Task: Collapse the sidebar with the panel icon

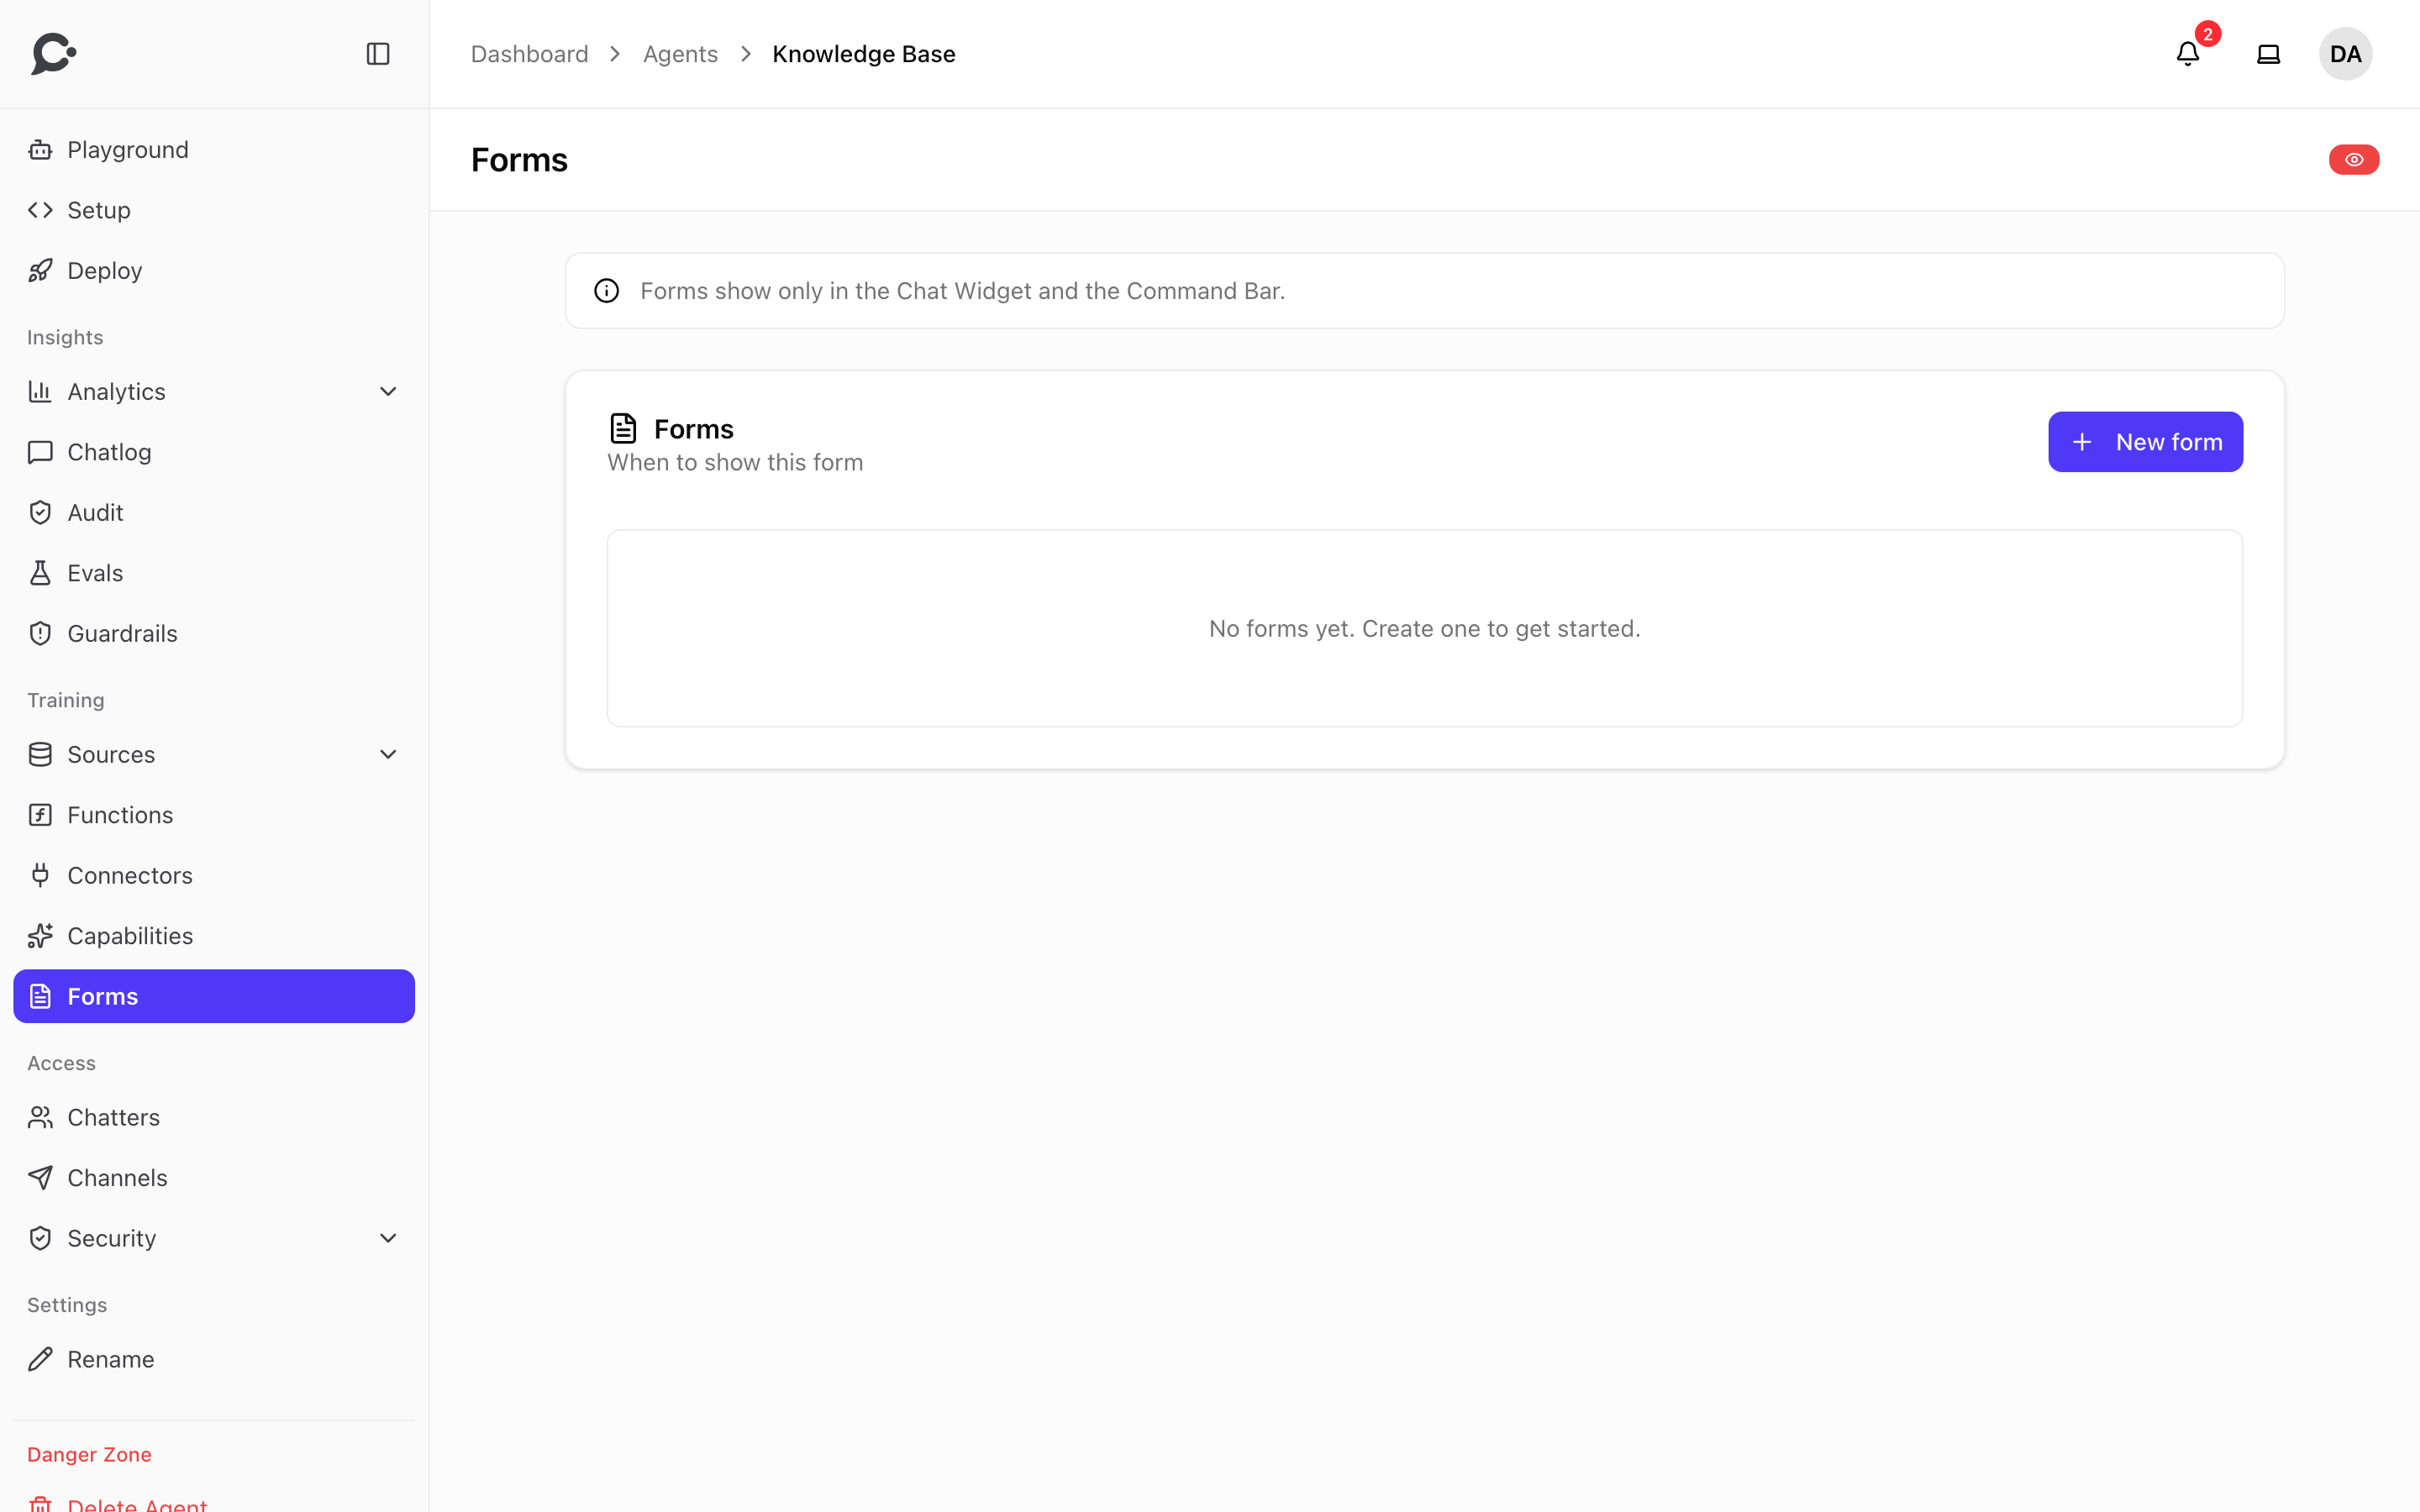Action: (x=378, y=54)
